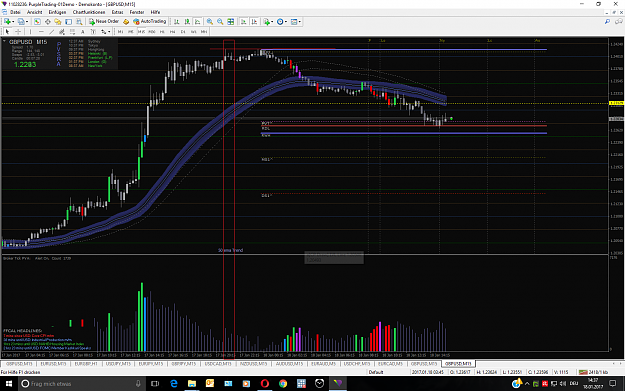625x391 pixels.
Task: Open the Datei menu
Action: point(15,12)
